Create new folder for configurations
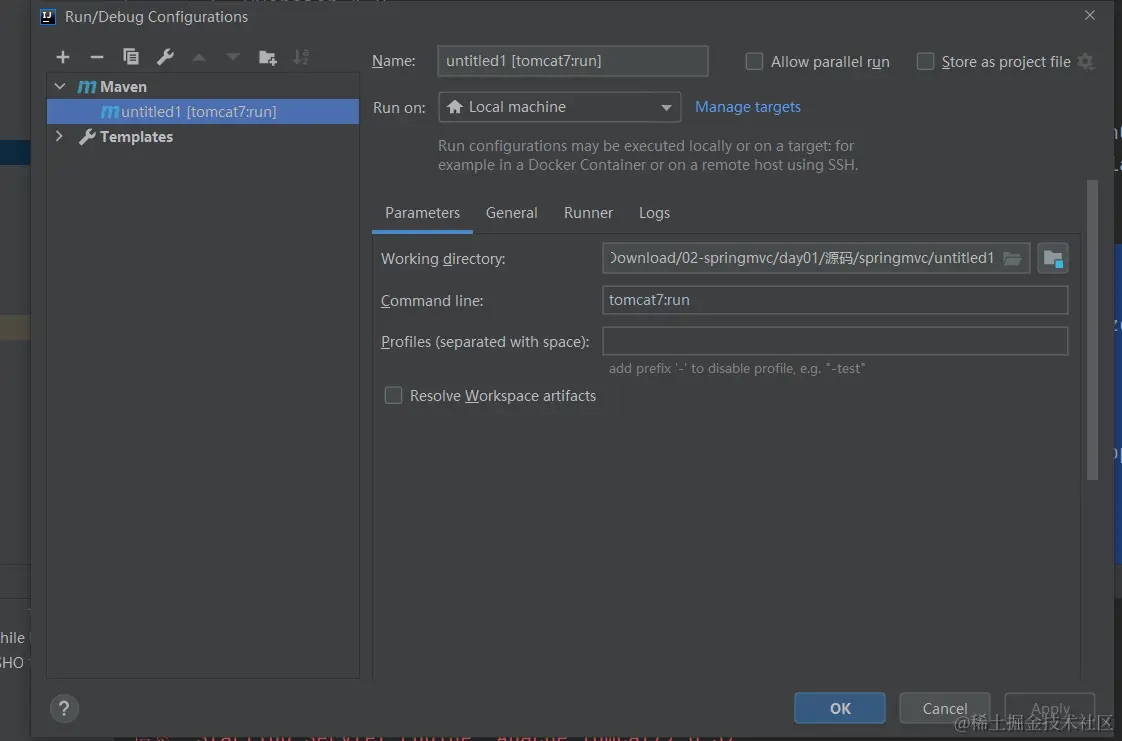 click(x=268, y=58)
